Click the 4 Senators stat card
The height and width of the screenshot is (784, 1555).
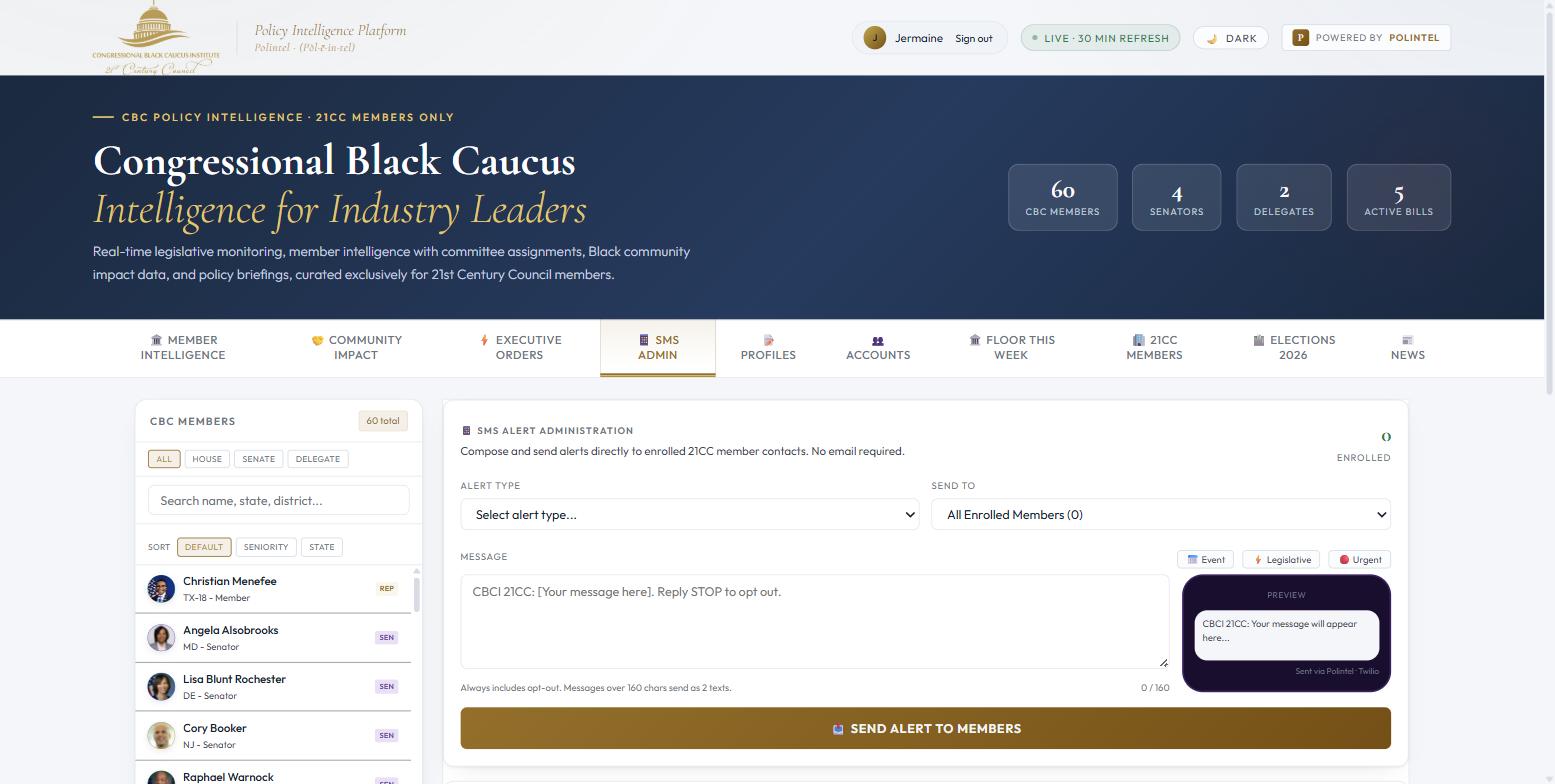click(x=1176, y=197)
